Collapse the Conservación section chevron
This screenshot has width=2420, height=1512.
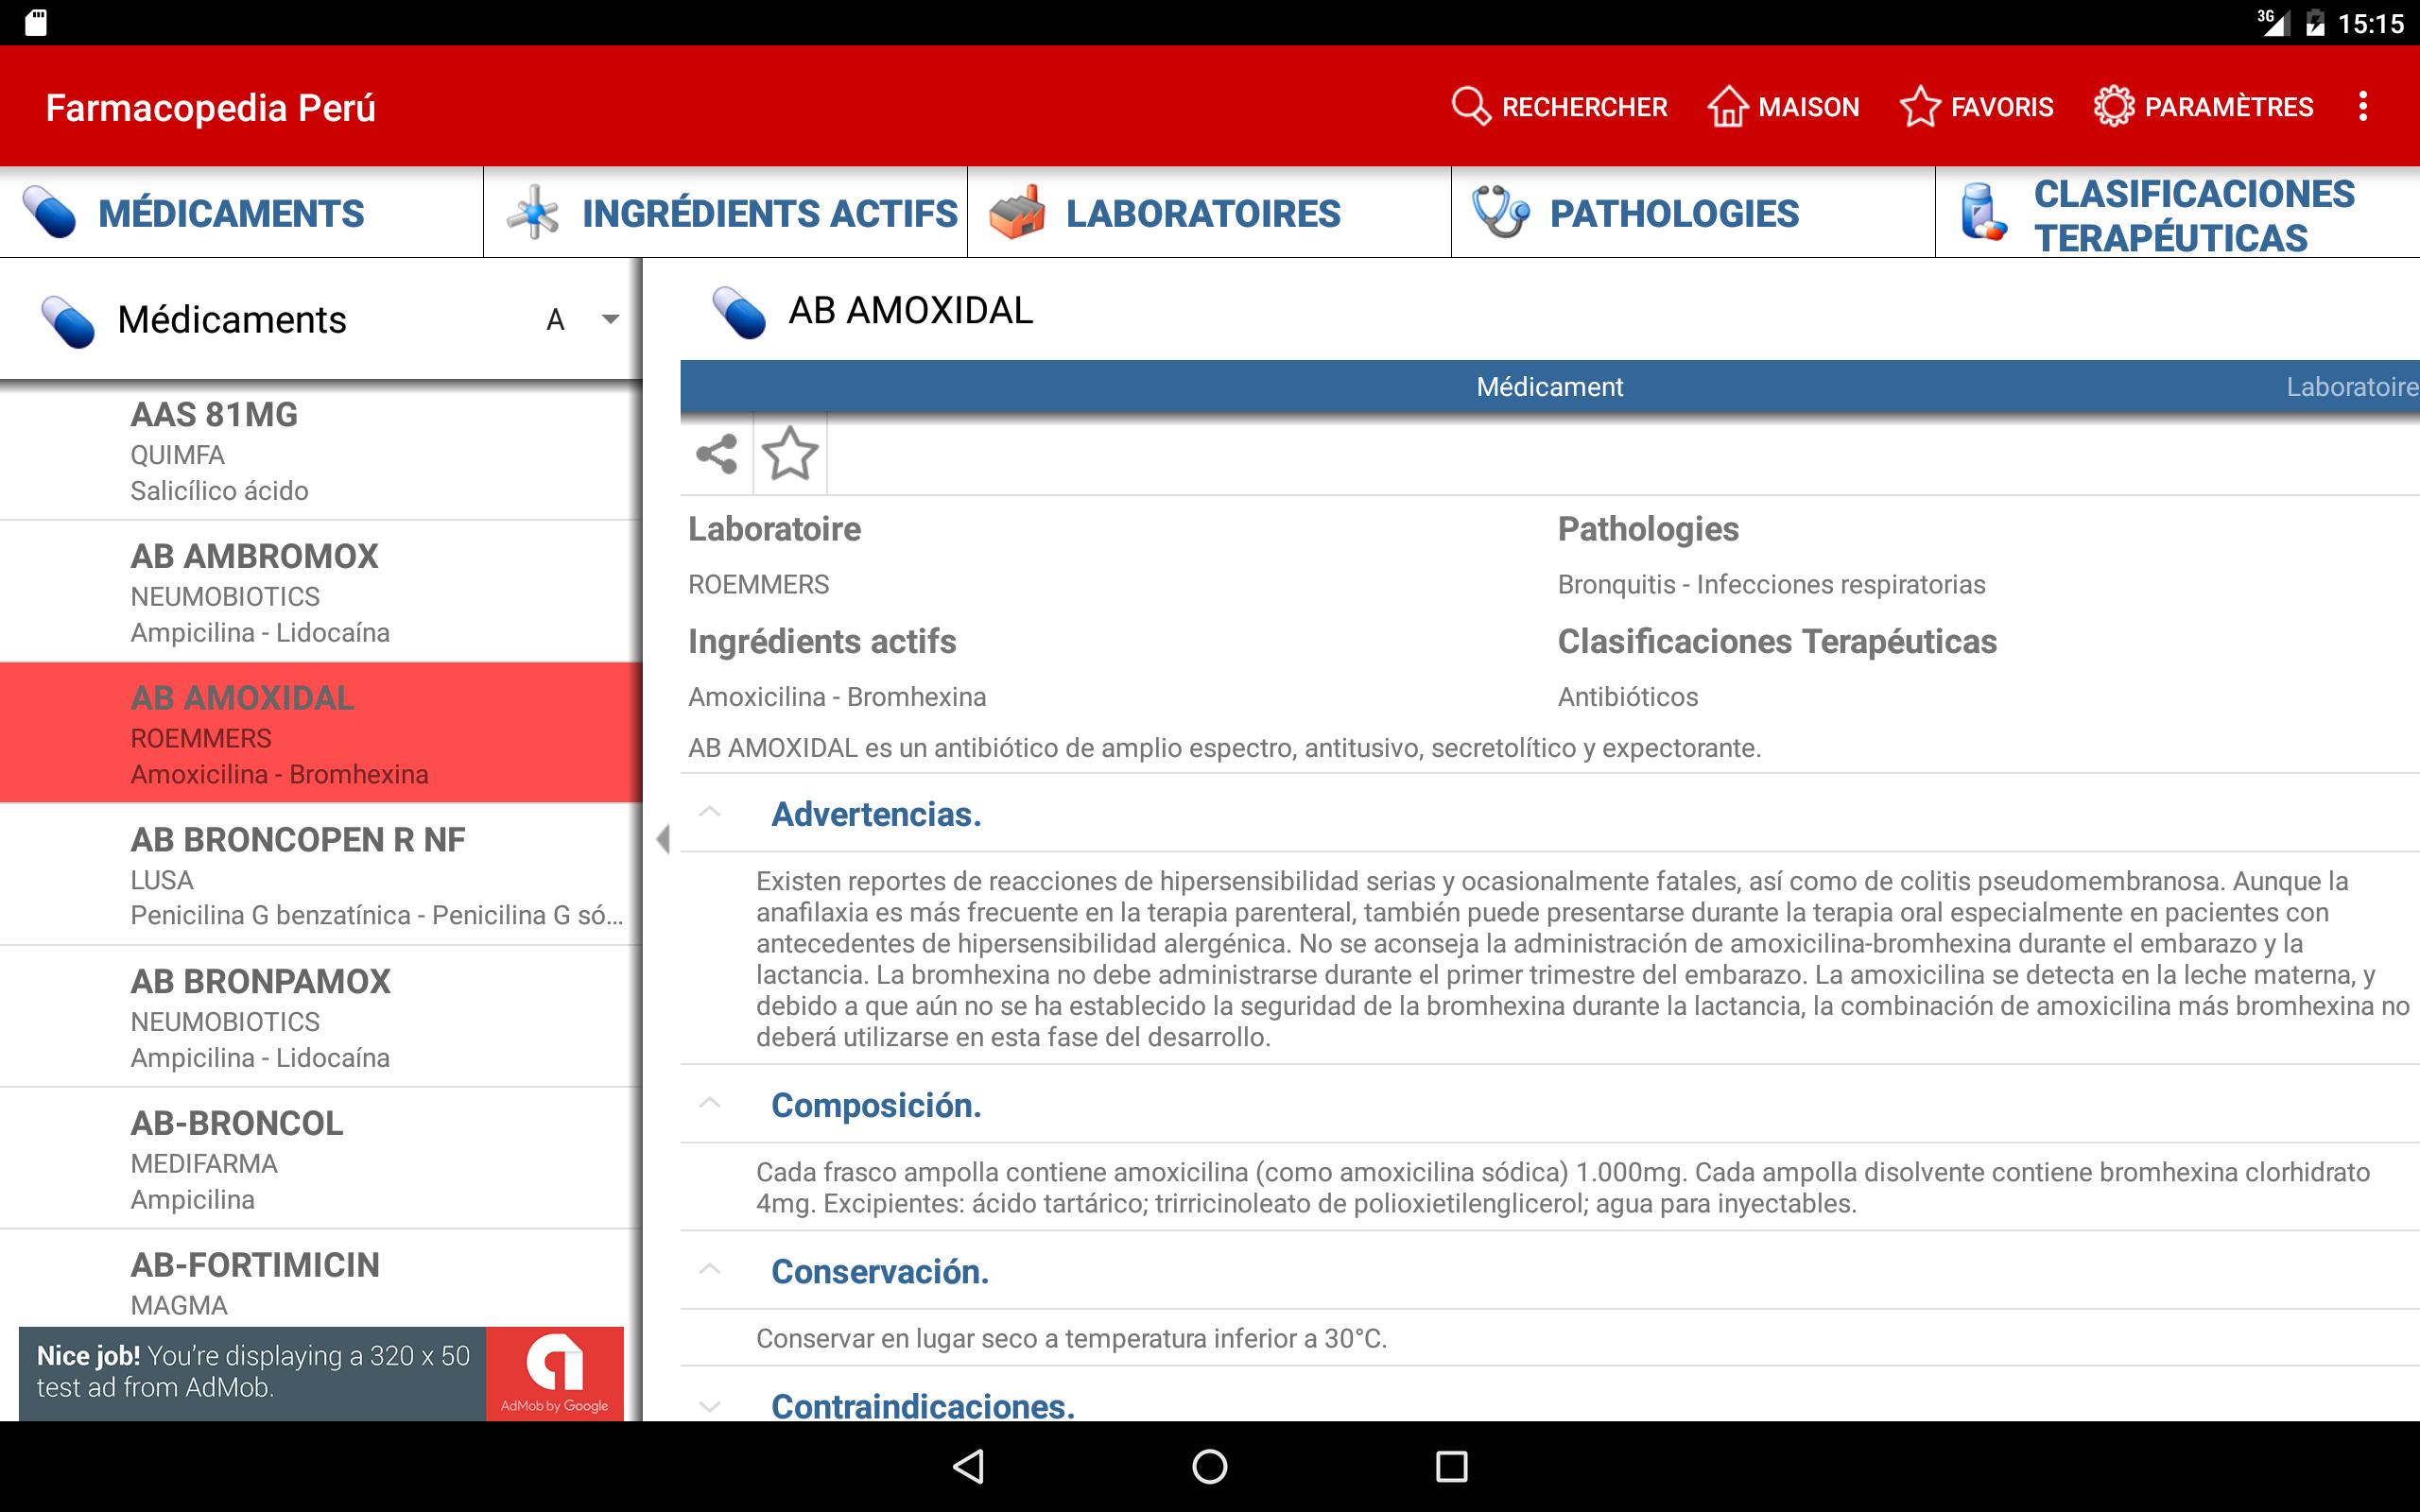pyautogui.click(x=710, y=1269)
